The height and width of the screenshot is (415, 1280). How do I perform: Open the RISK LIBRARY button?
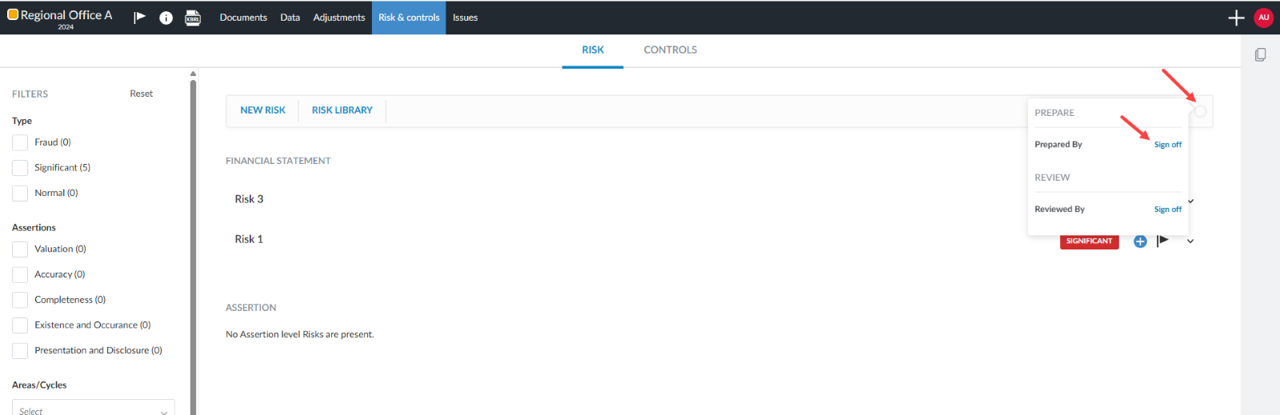[342, 110]
